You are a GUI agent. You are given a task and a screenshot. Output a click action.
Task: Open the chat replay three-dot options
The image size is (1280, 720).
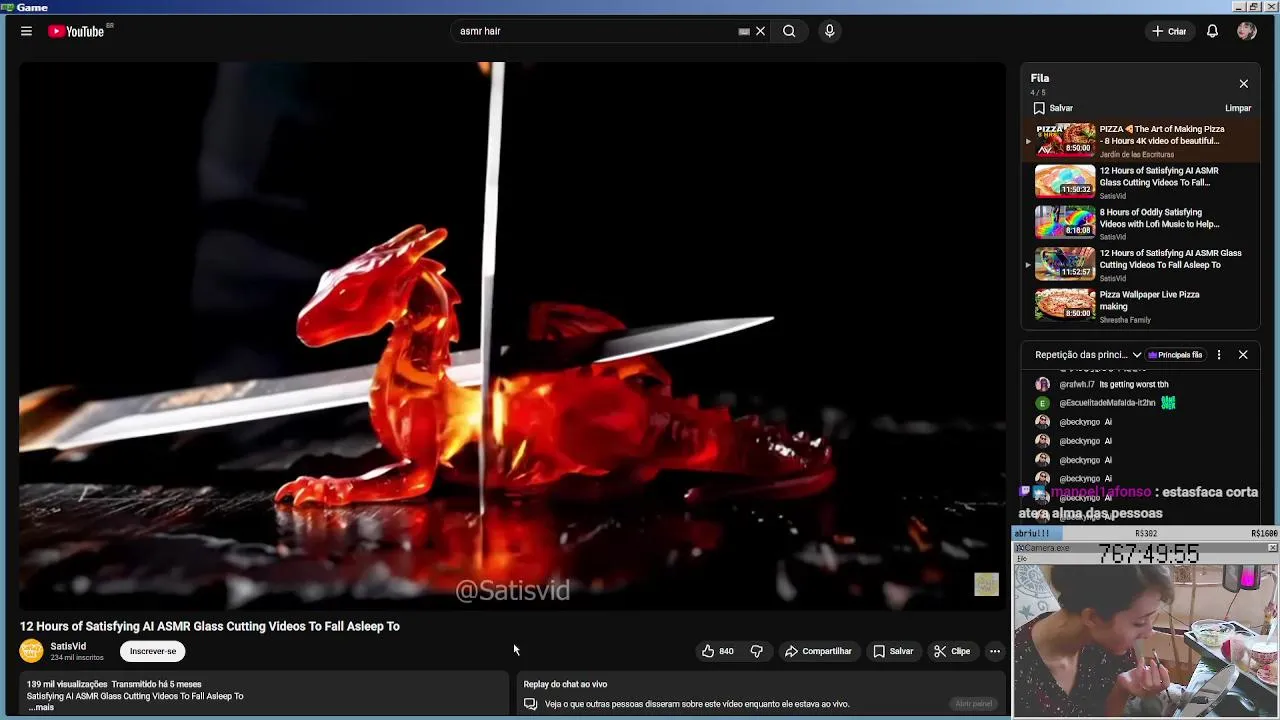point(1218,355)
